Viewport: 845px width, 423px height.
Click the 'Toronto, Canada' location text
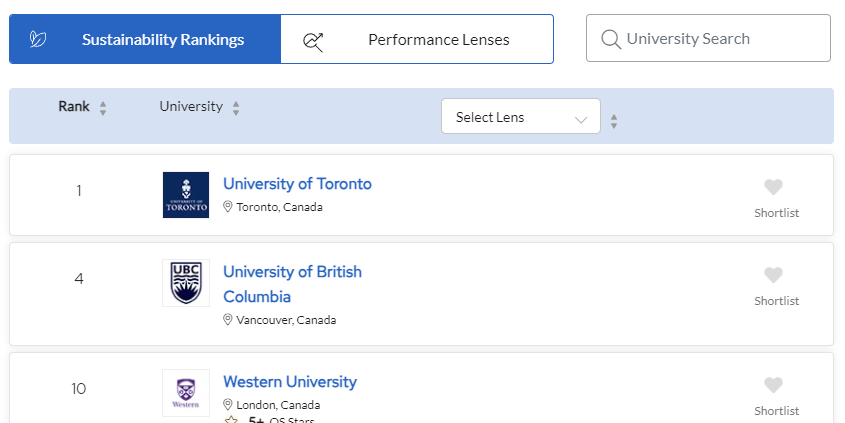[x=279, y=207]
